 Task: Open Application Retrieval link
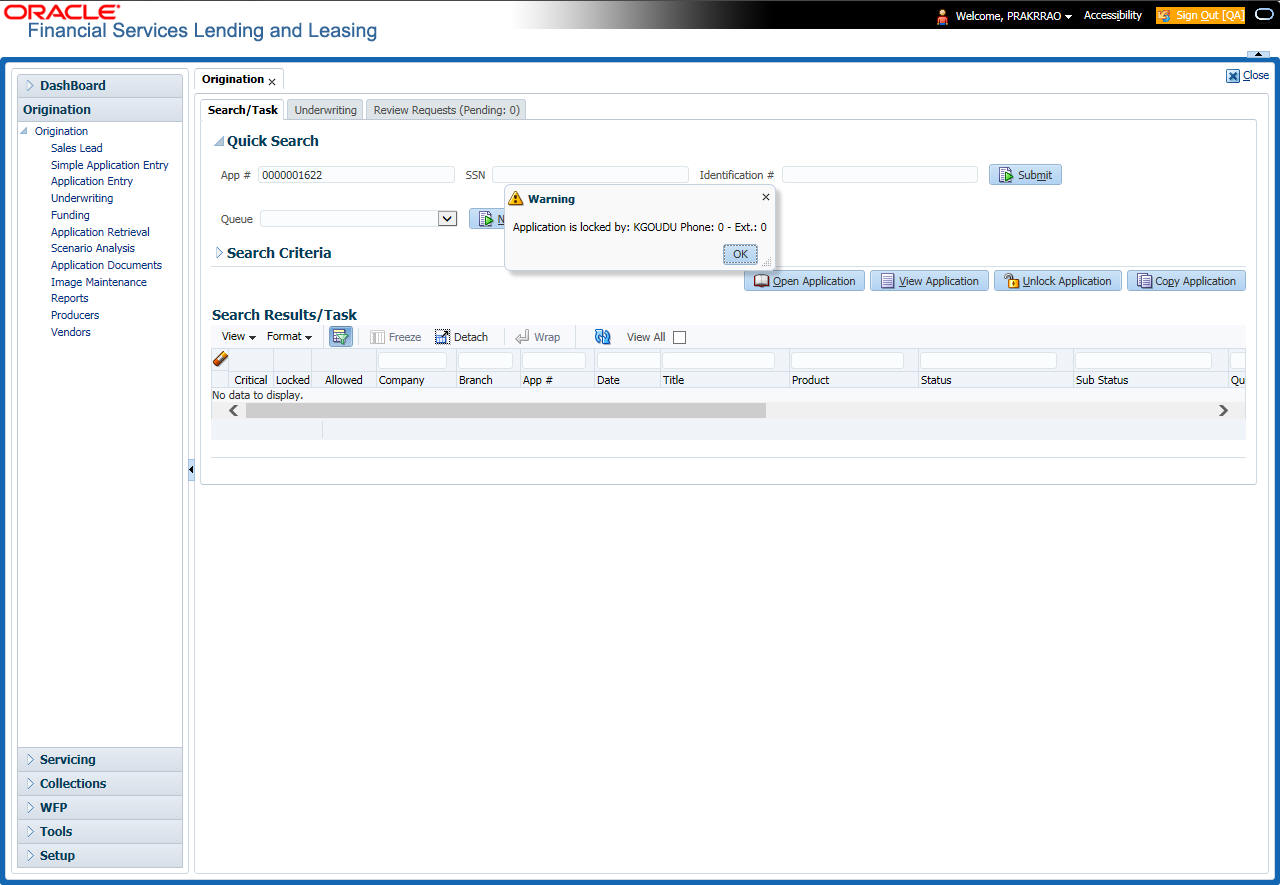click(x=100, y=232)
